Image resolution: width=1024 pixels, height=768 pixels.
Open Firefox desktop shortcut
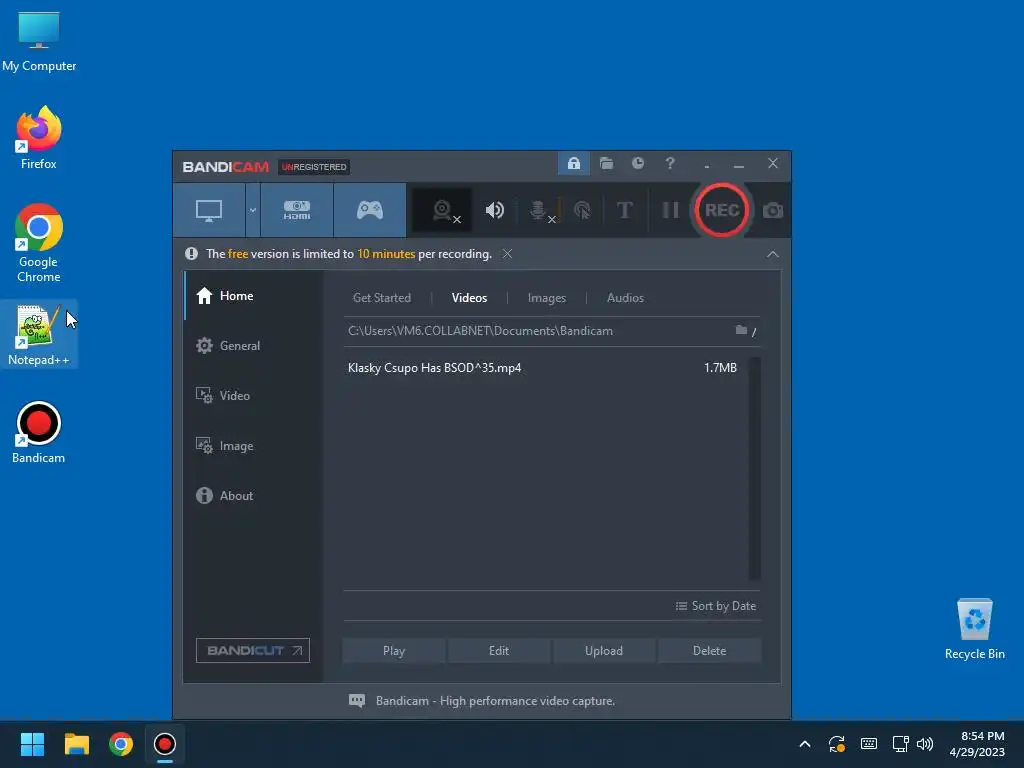(39, 138)
